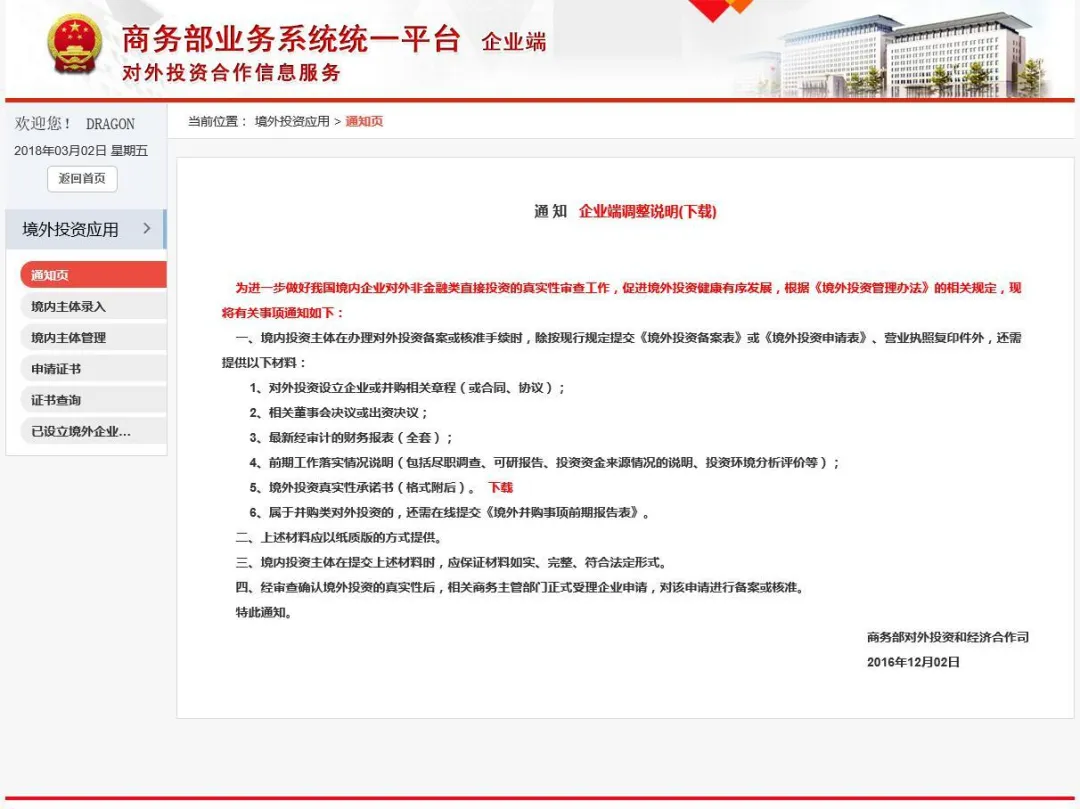Click the line 2、相关董事会决议或出资决议
Viewport: 1080px width, 809px height.
pyautogui.click(x=338, y=412)
